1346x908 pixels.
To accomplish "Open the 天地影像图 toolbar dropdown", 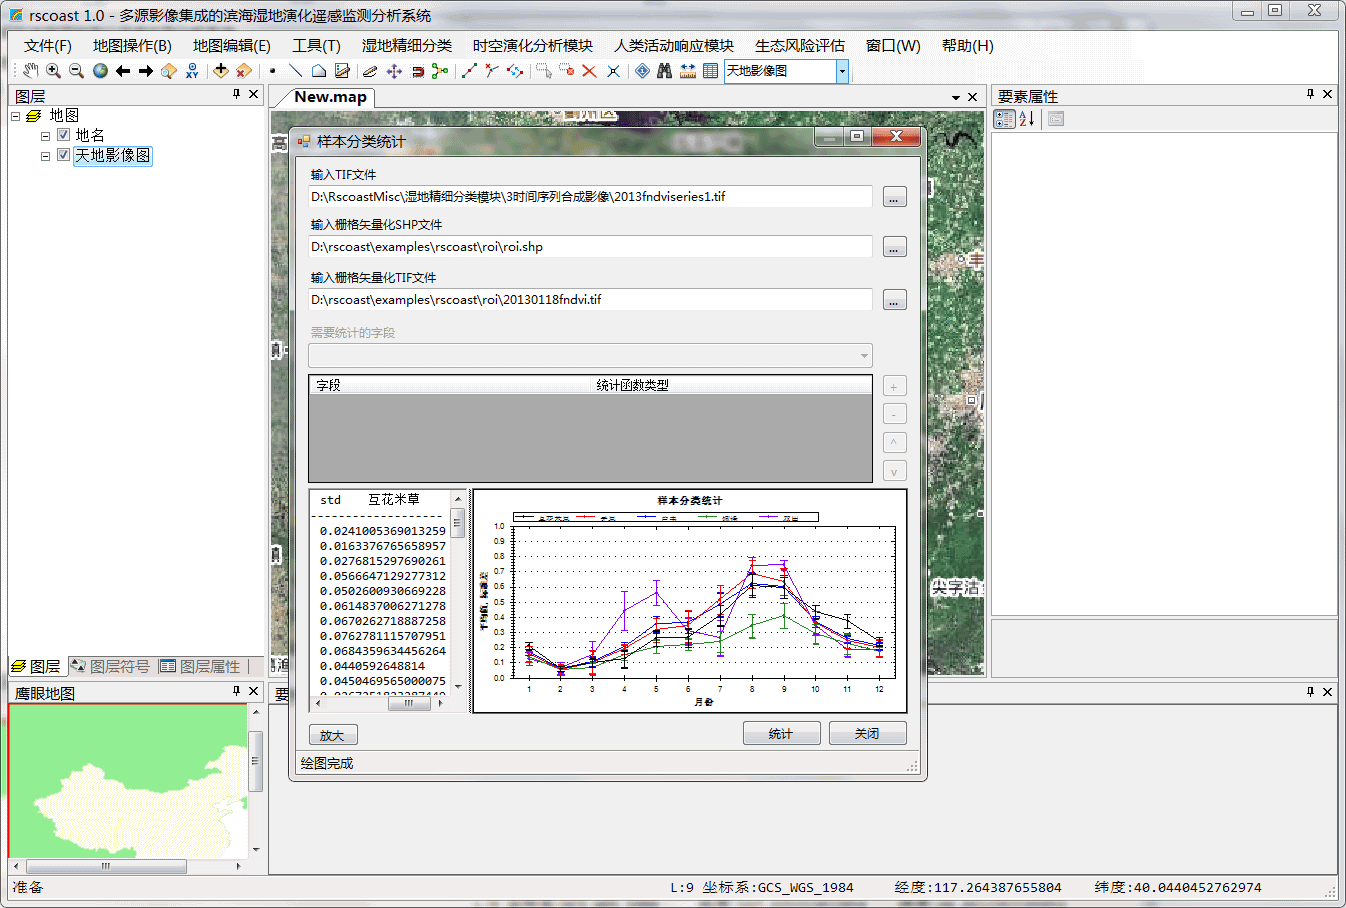I will (842, 71).
